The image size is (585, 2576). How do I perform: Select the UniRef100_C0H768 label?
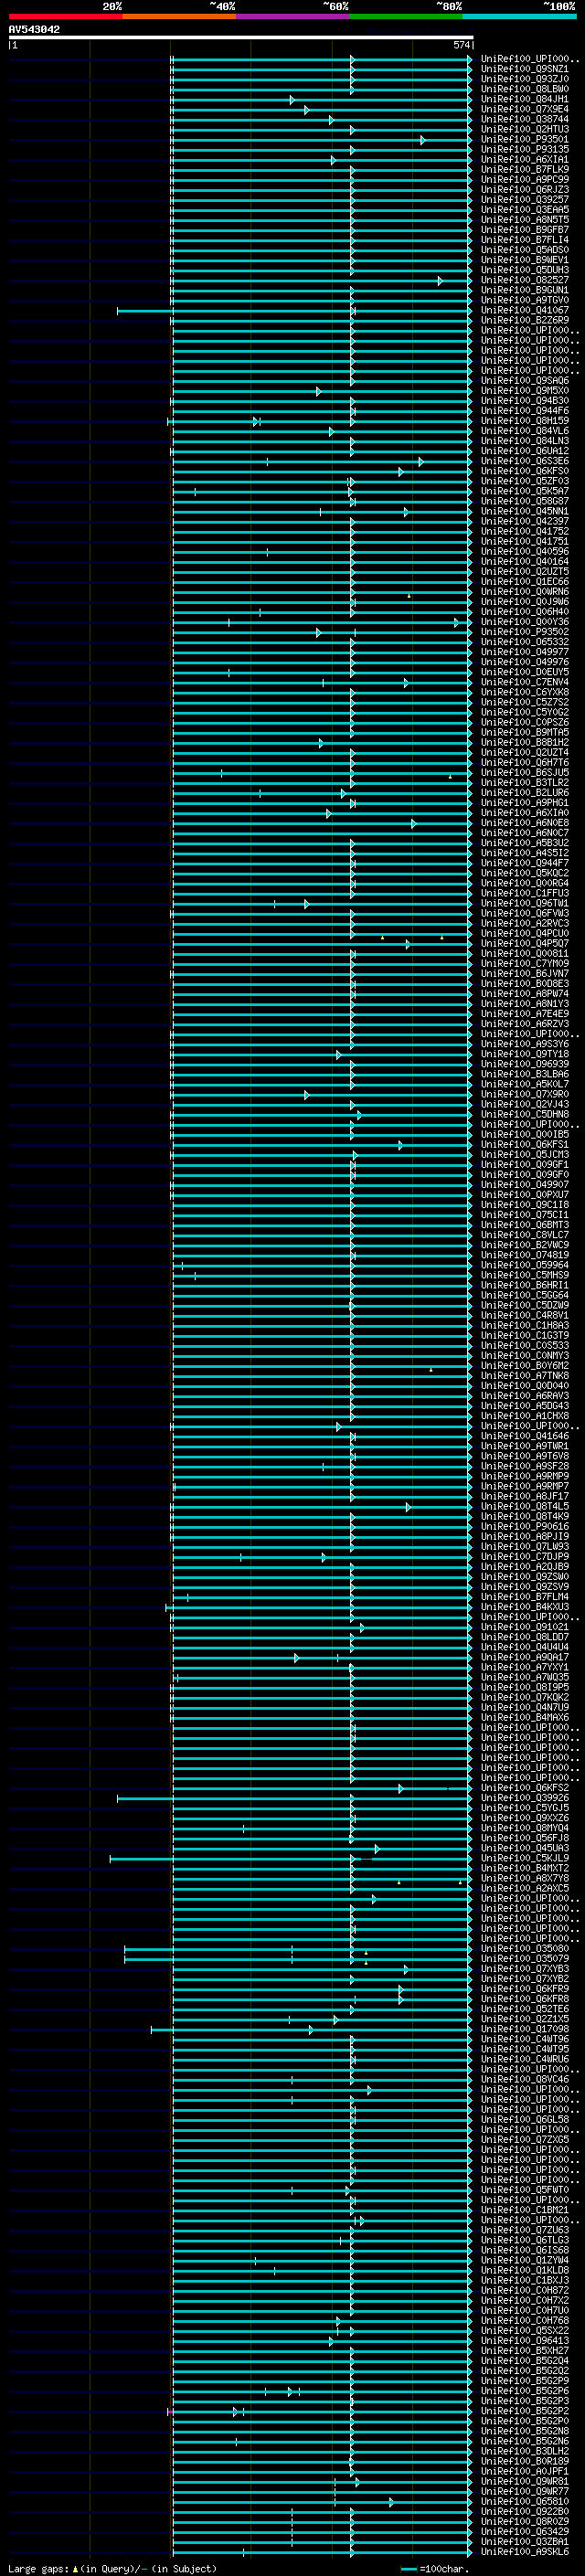(x=524, y=2320)
